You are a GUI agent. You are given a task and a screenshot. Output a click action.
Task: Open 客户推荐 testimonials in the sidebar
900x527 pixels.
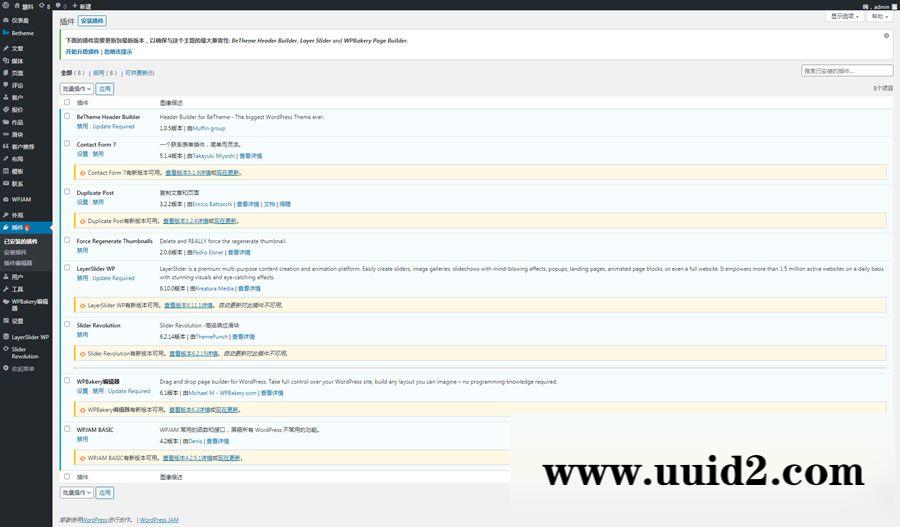point(23,146)
